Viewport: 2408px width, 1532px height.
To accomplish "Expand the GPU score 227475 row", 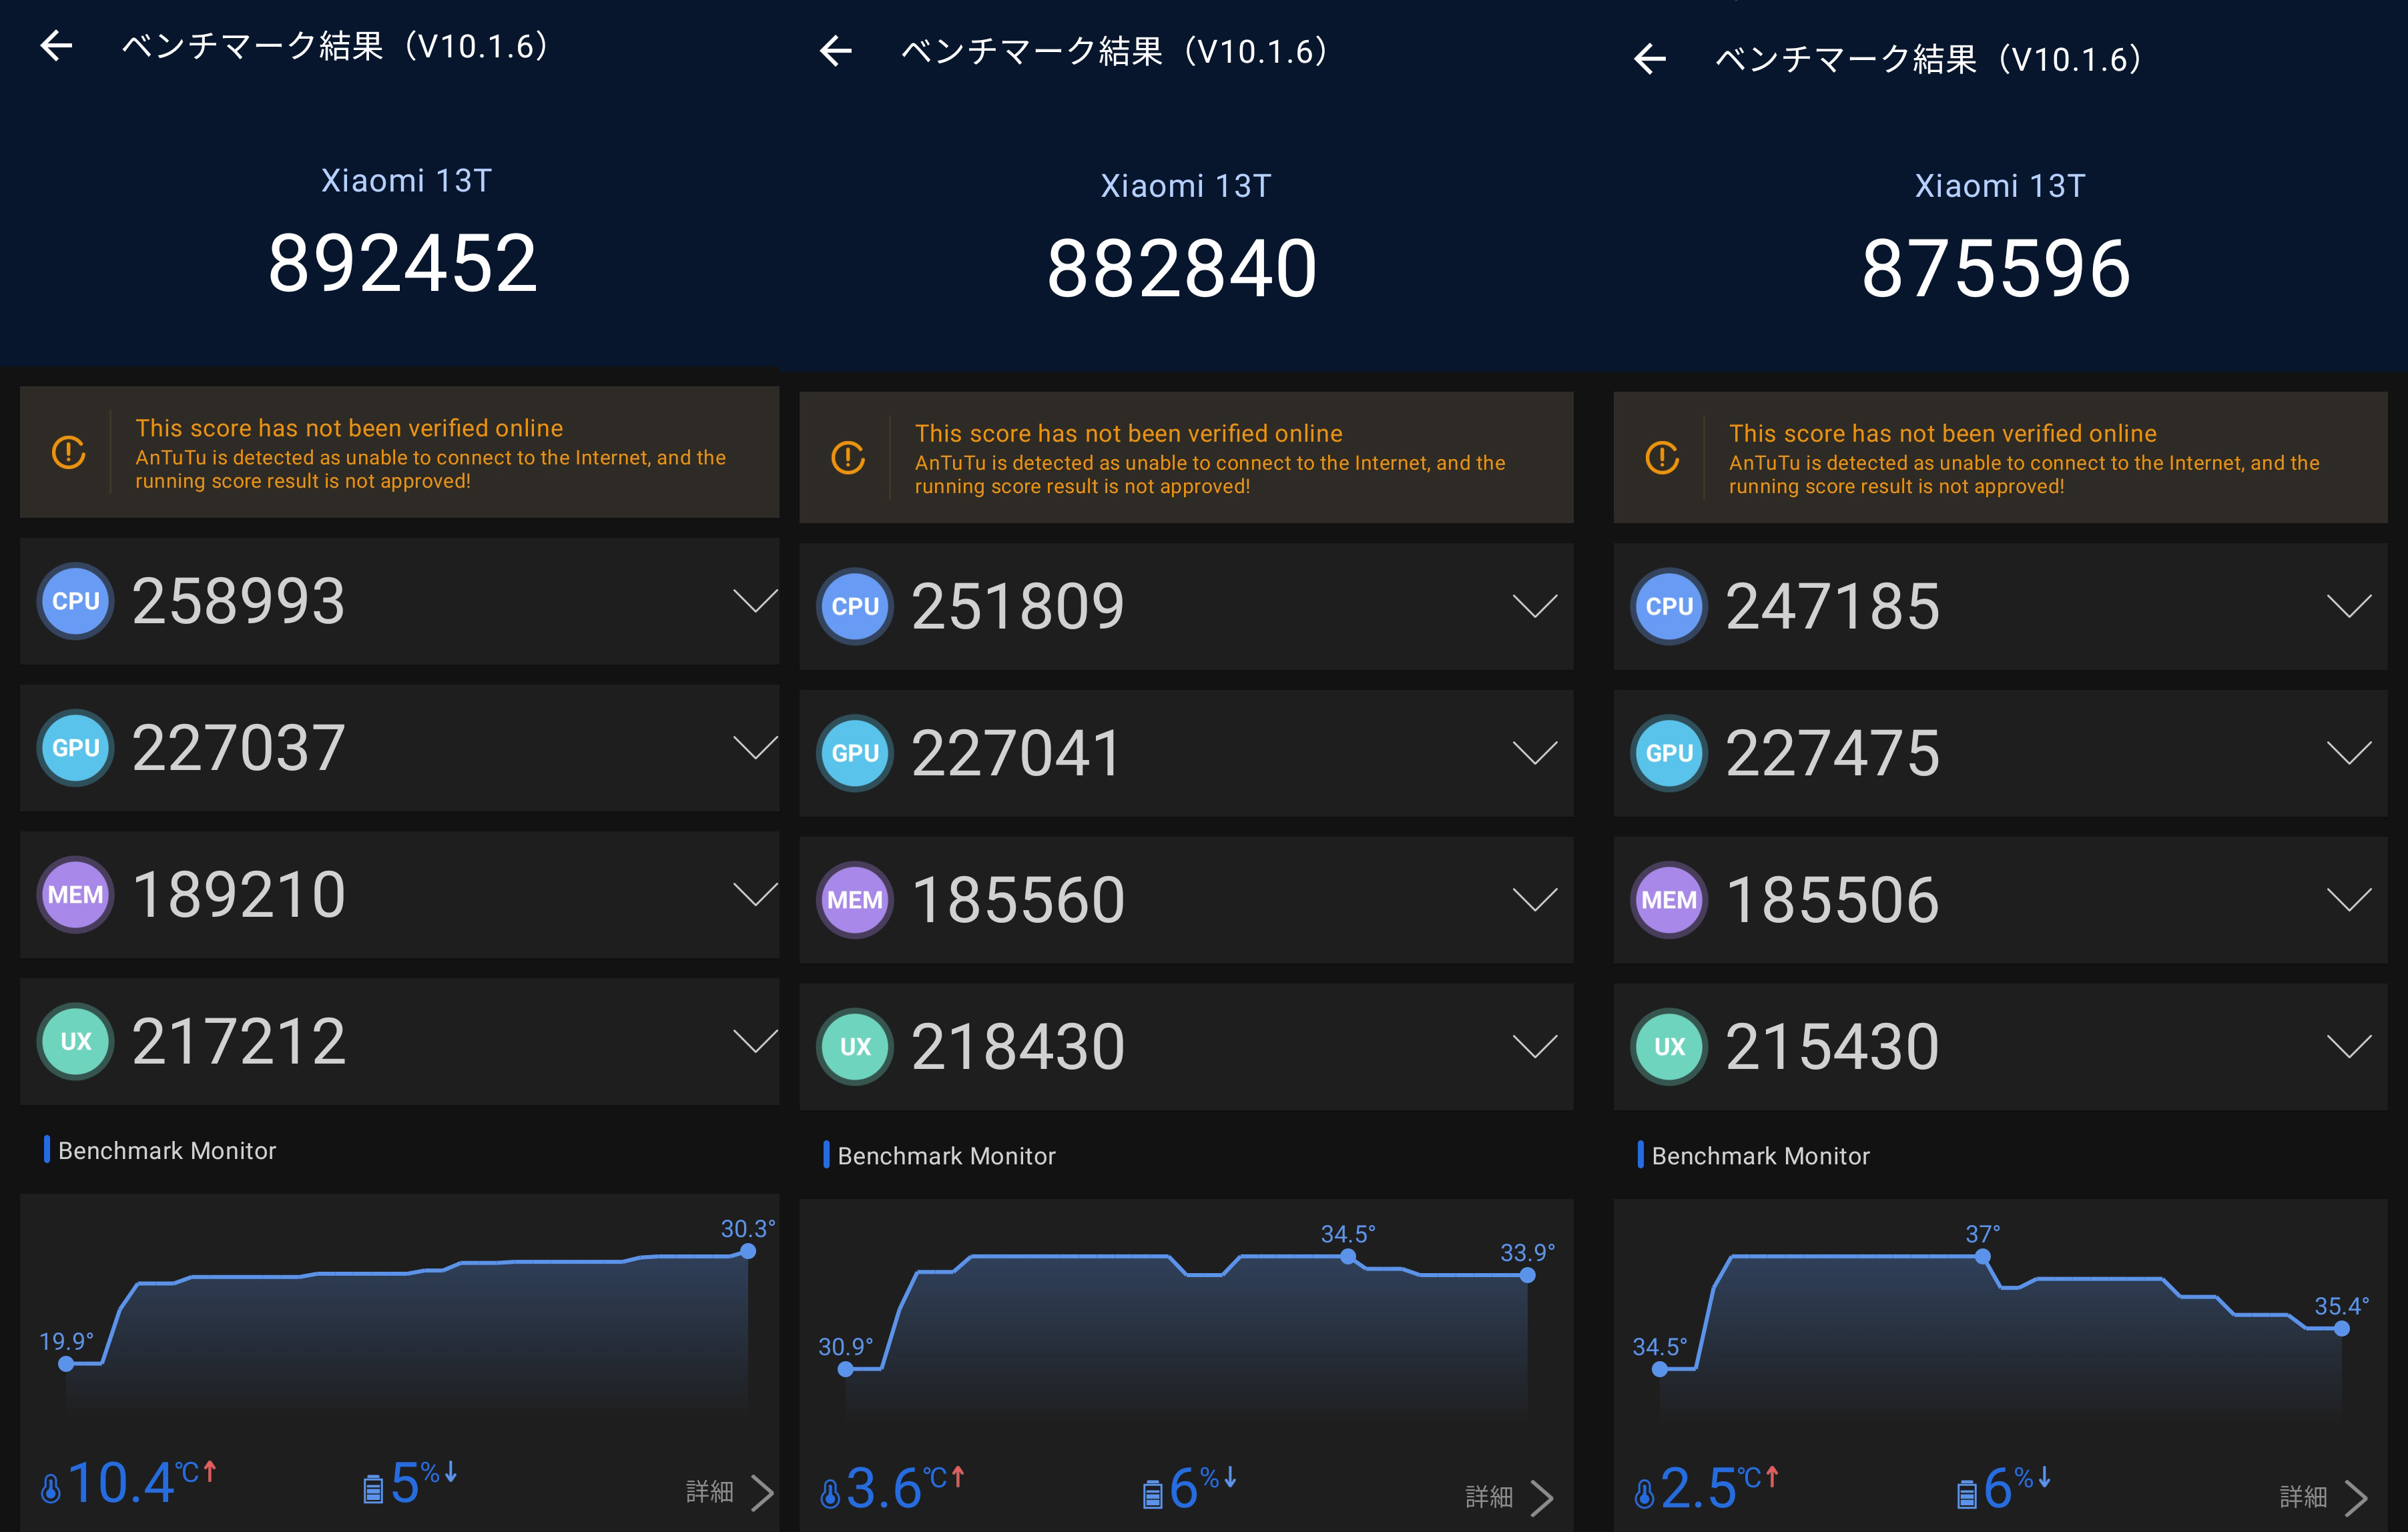I will point(2349,753).
